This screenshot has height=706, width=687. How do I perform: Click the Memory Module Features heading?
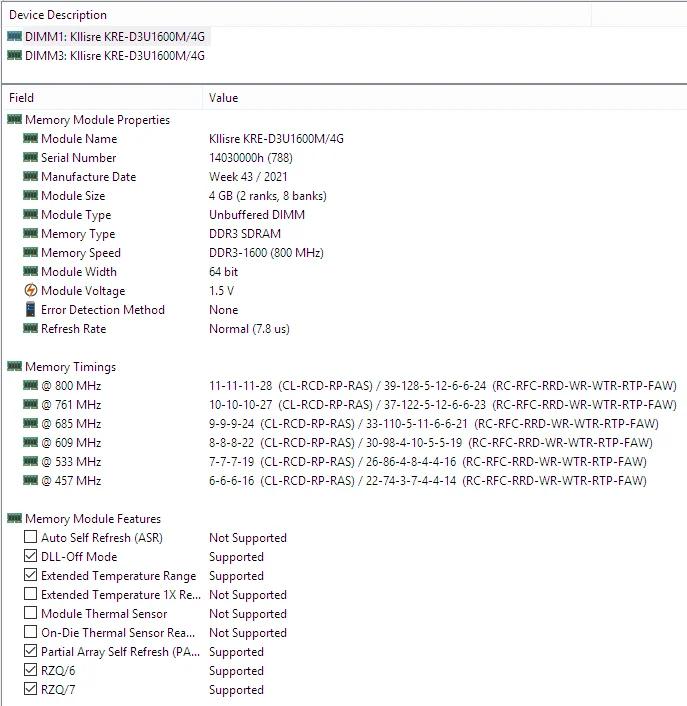pos(93,519)
